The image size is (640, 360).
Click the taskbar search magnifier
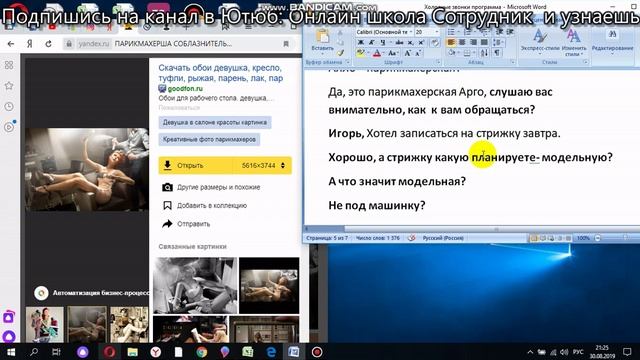click(x=34, y=352)
